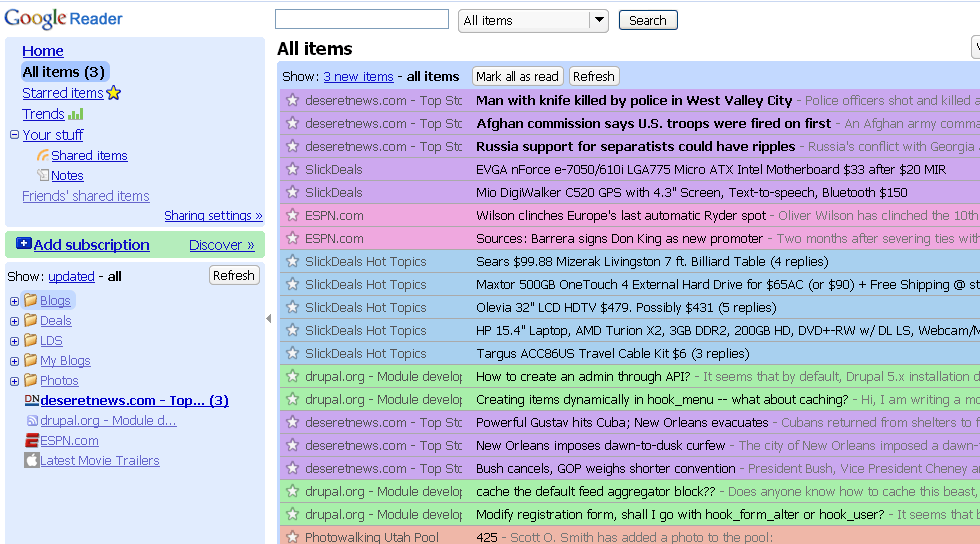This screenshot has height=544, width=980.
Task: Click the Photos folder icon
Action: 31,380
